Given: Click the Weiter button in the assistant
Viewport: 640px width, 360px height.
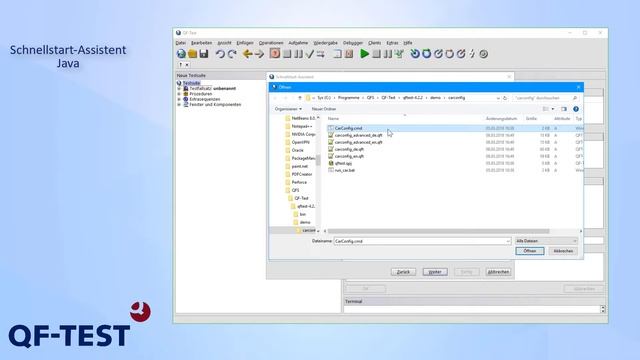Looking at the screenshot, I should (435, 272).
